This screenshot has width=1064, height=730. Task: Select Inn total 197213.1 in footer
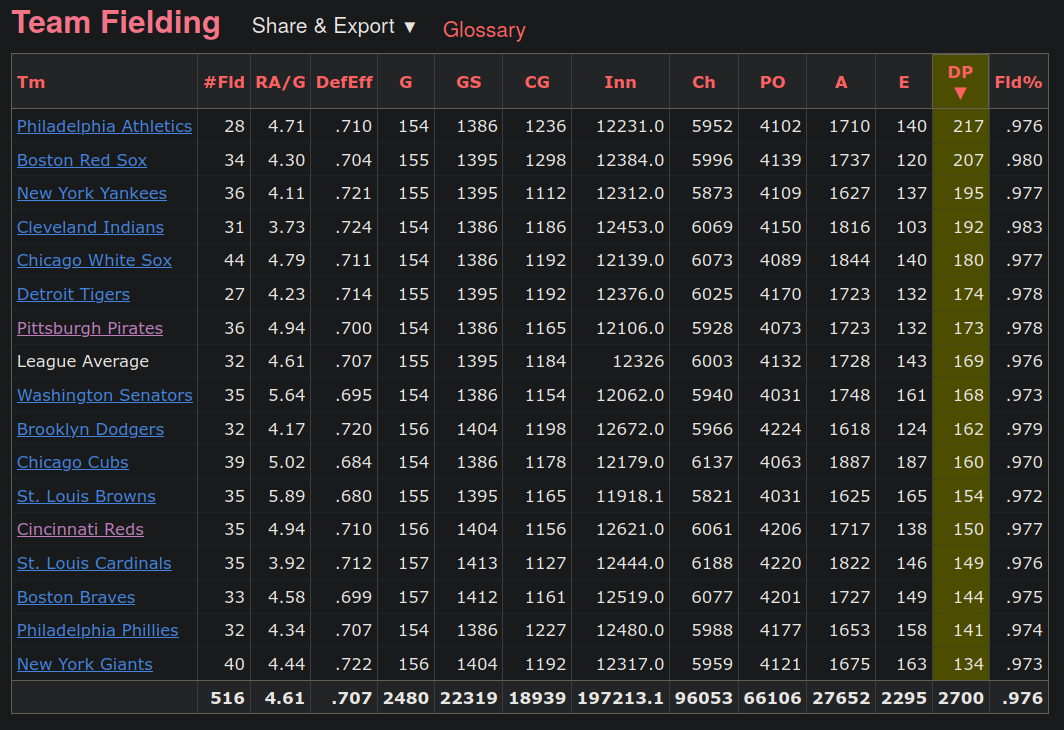620,698
